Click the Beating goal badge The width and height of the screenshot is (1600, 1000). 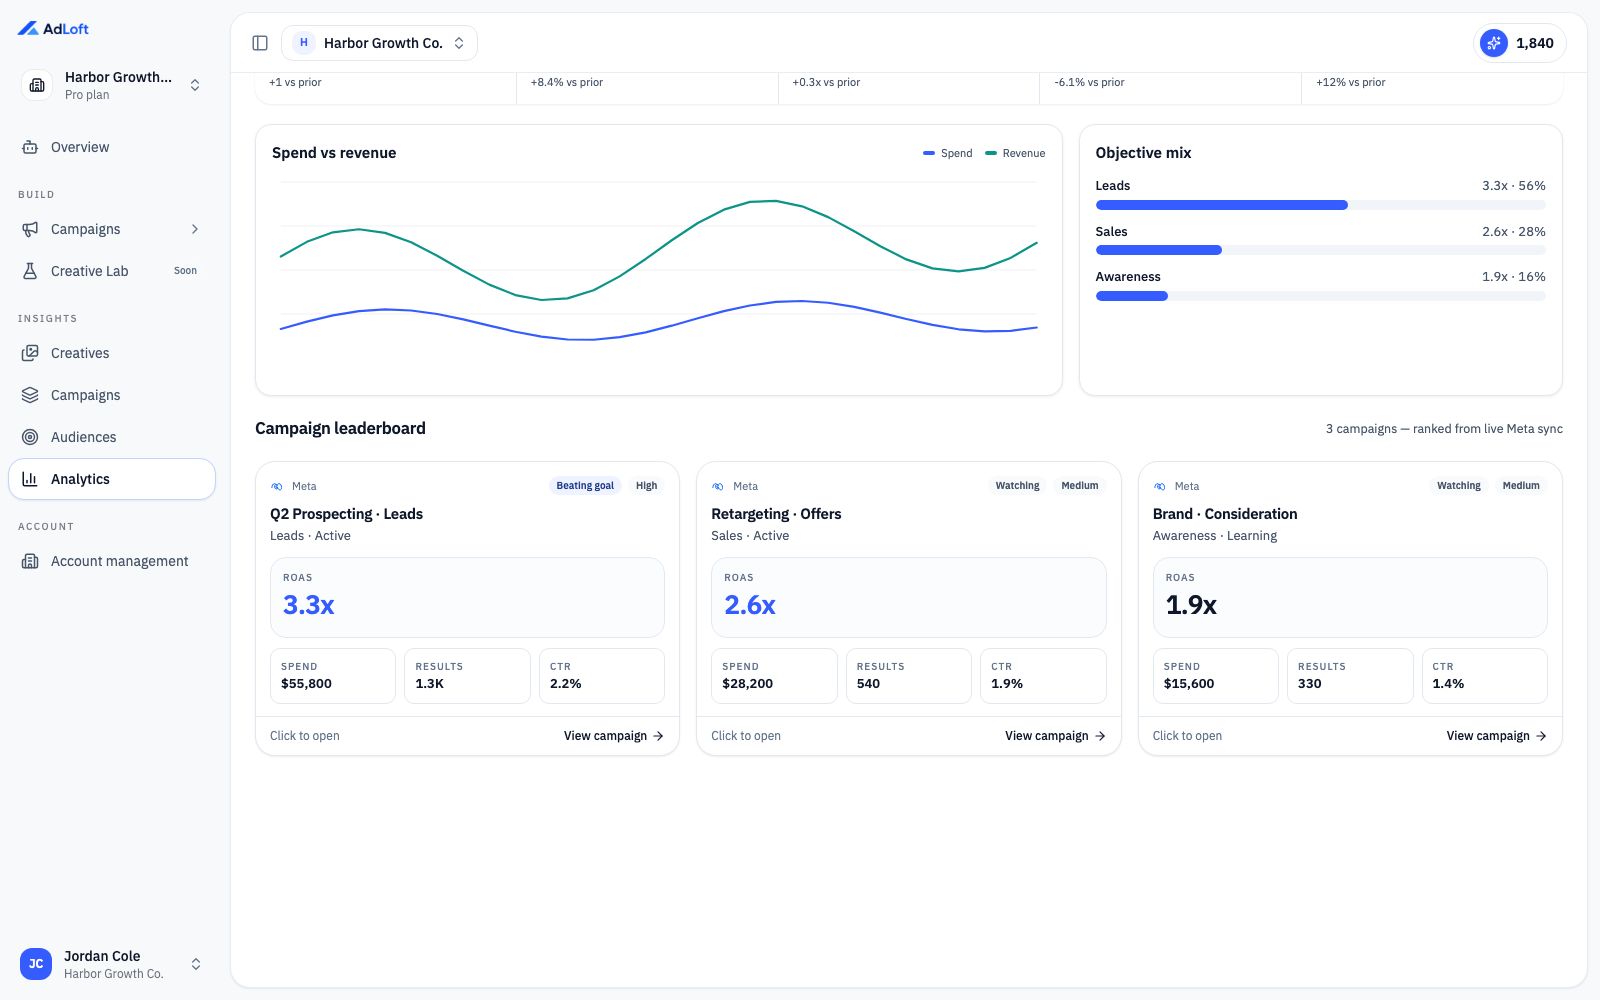[585, 486]
